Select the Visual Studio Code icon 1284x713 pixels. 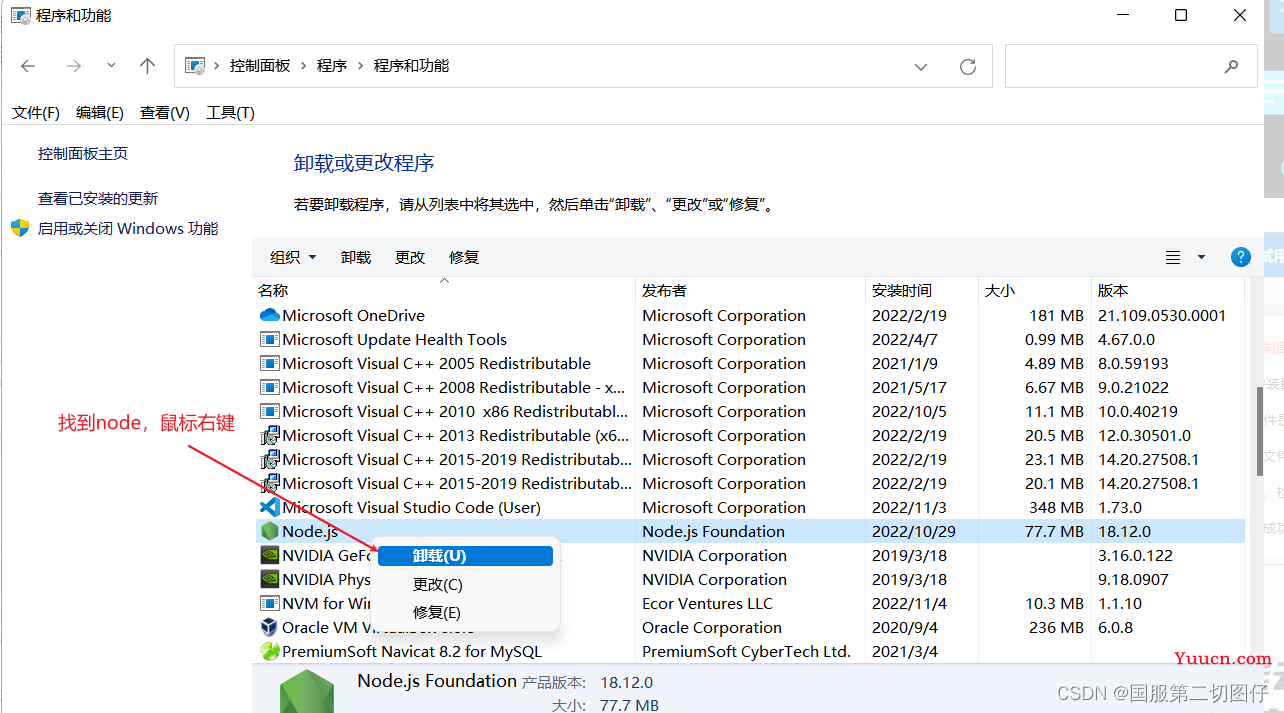[x=269, y=507]
